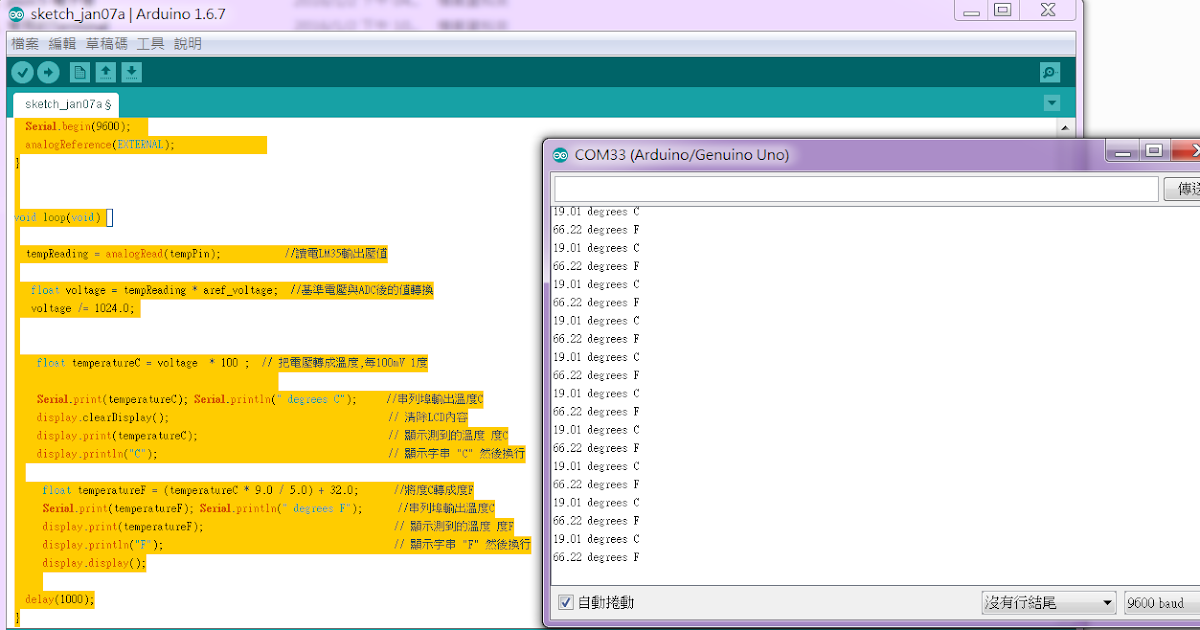
Task: Toggle the 自動捲動 autoscroll checkbox
Action: point(566,603)
